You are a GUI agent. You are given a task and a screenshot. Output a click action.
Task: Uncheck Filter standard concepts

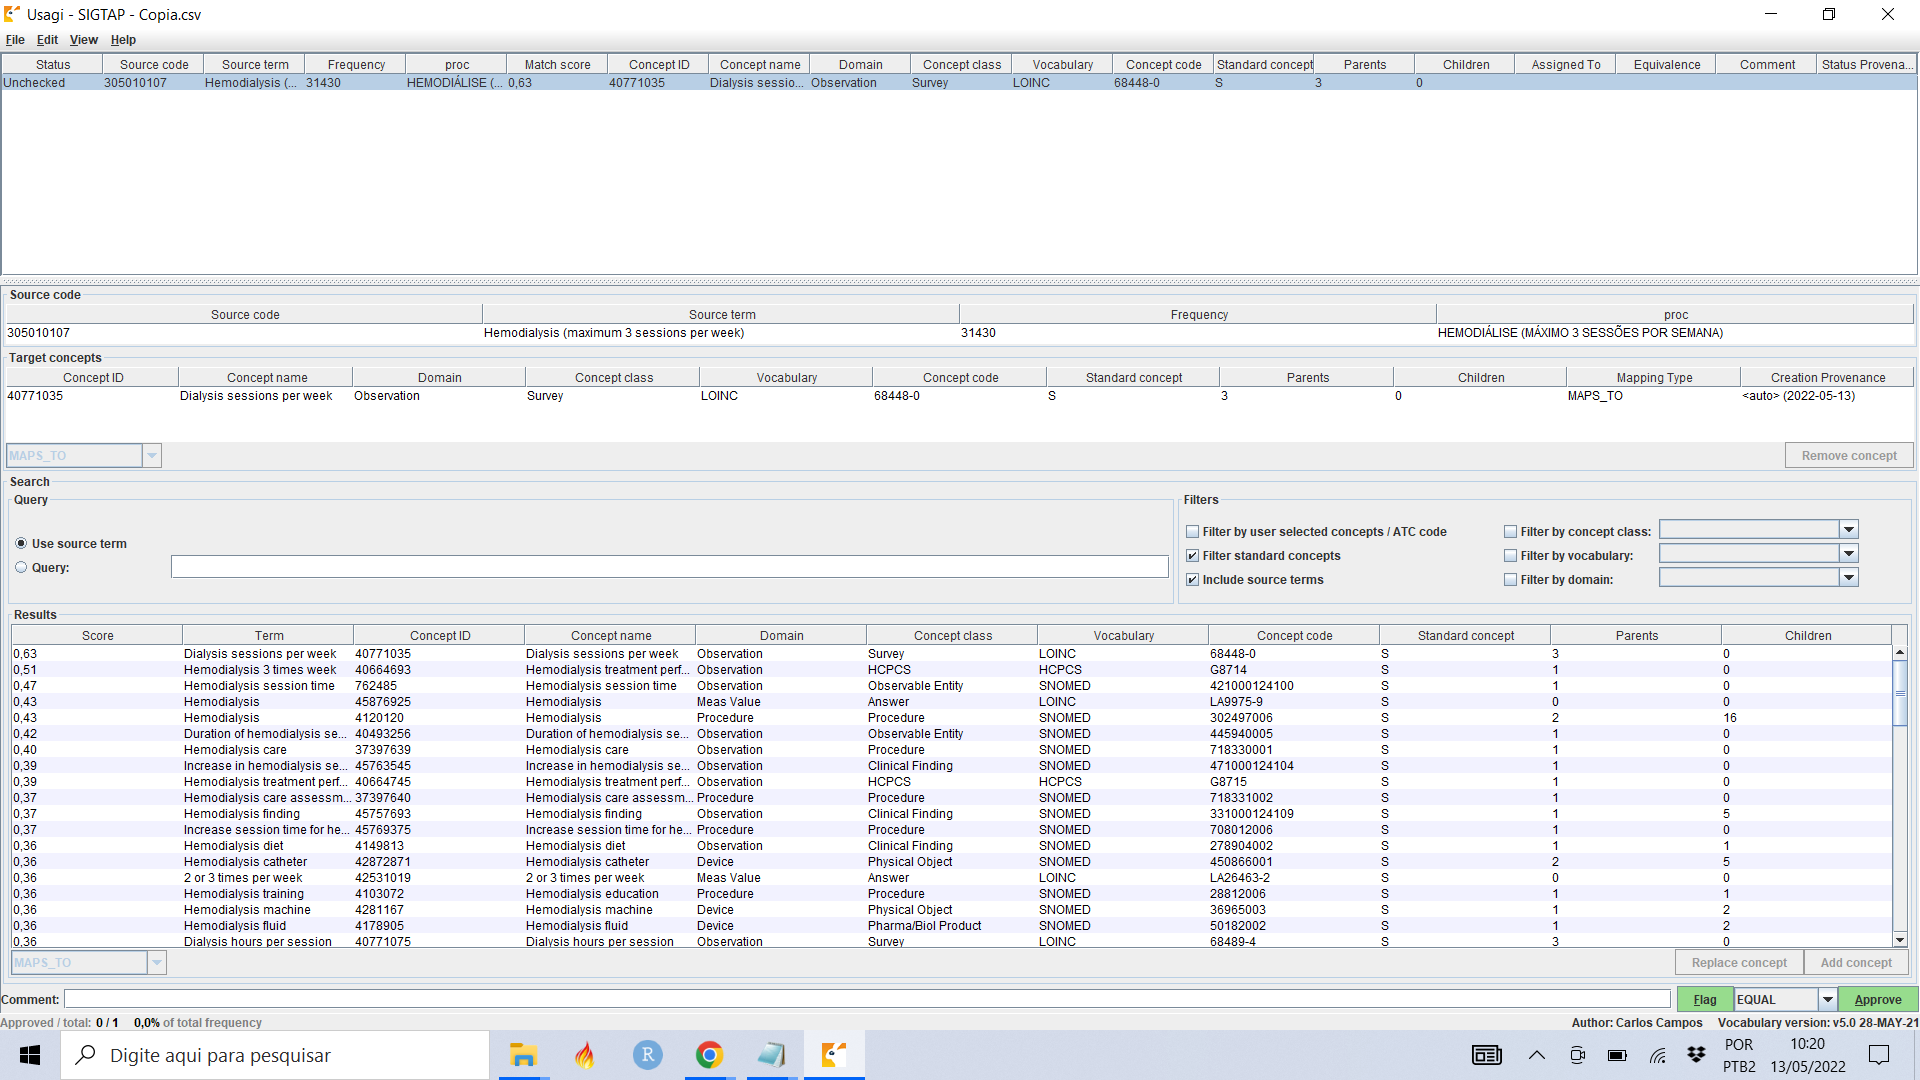pyautogui.click(x=1192, y=556)
